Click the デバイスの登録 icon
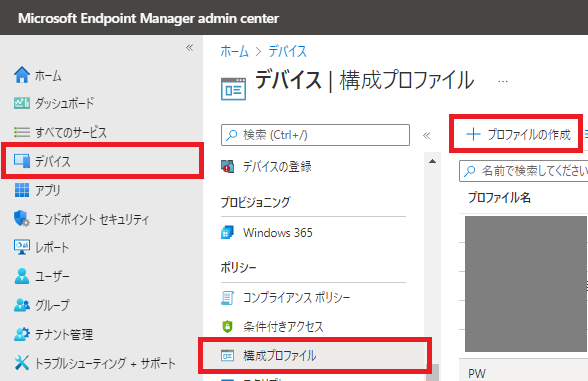Screen dimensions: 588x381 pos(227,166)
